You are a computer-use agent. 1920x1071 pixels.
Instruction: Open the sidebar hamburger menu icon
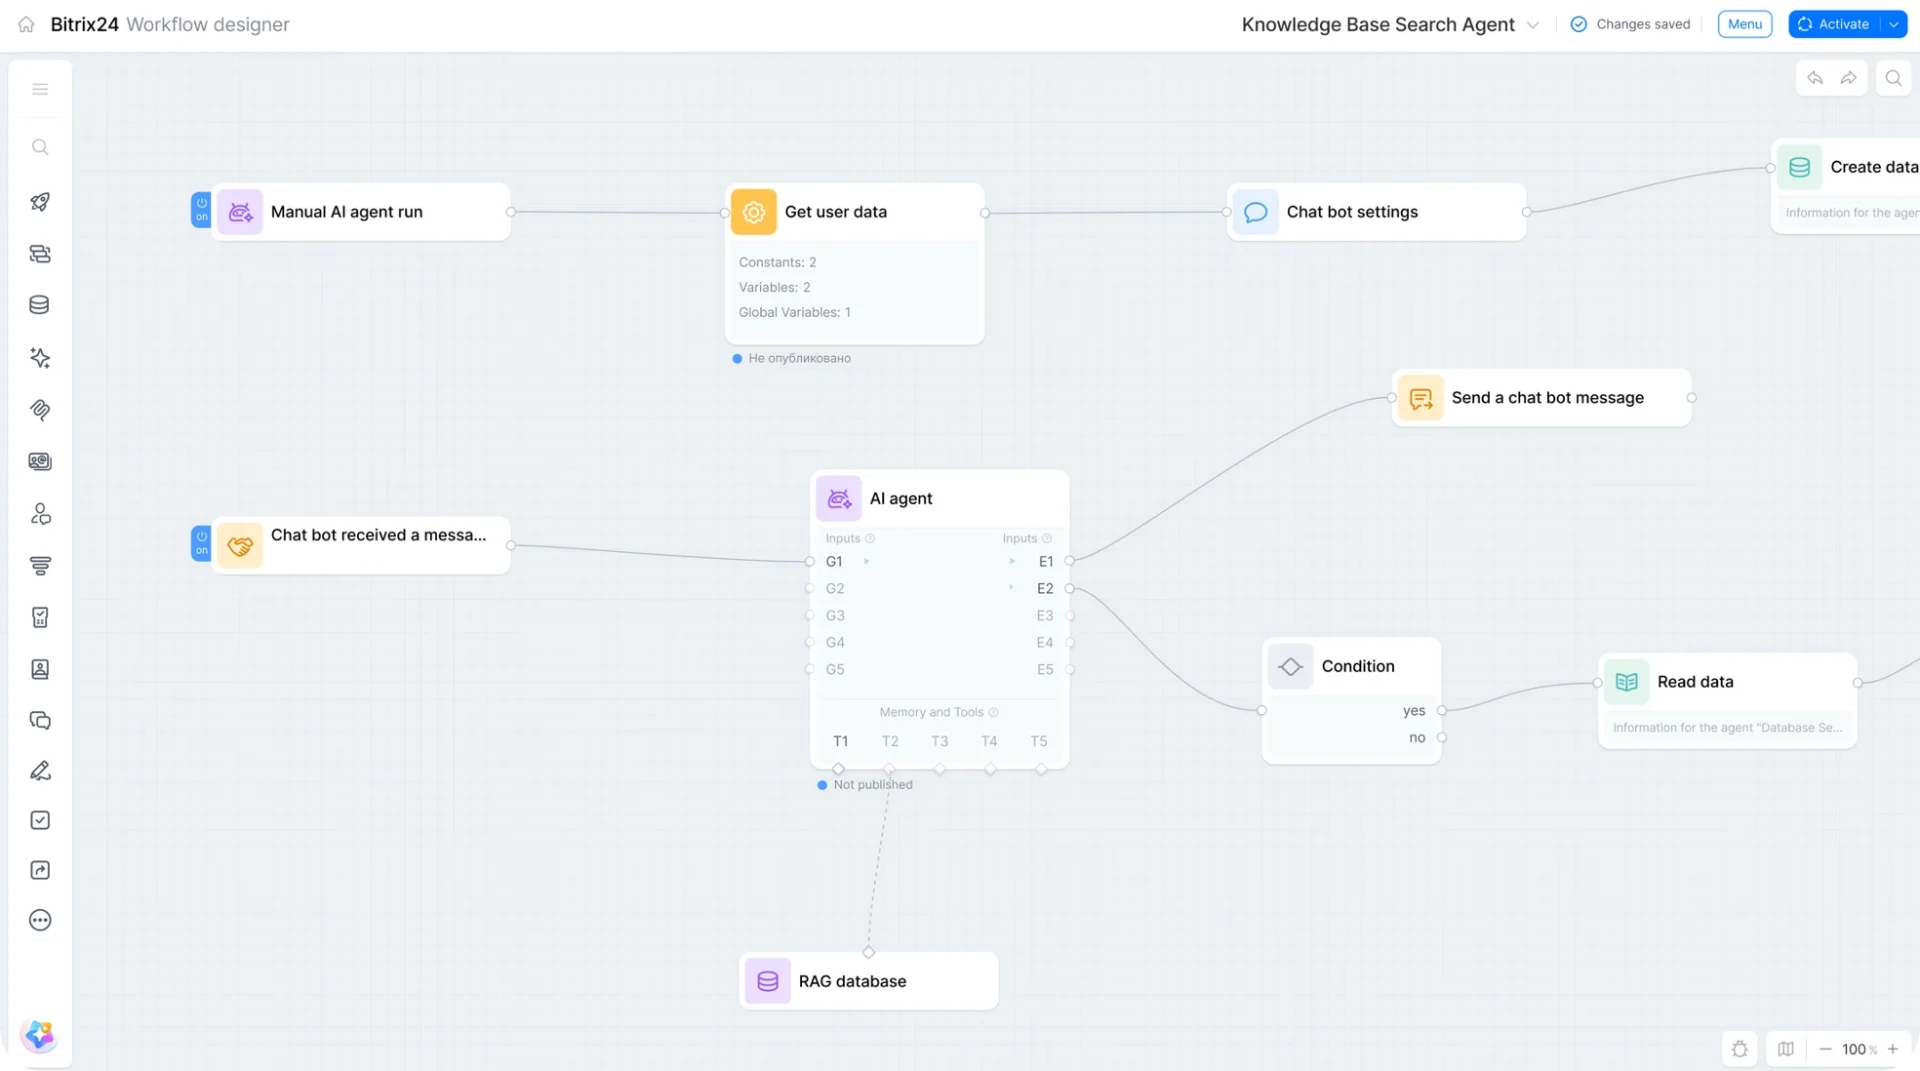(40, 89)
